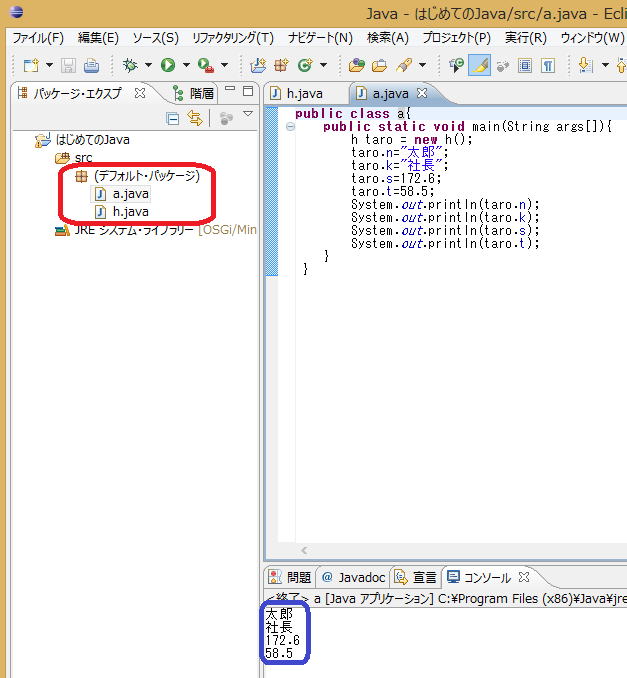
Task: Open Package Explorer view menu triangle
Action: pos(248,116)
